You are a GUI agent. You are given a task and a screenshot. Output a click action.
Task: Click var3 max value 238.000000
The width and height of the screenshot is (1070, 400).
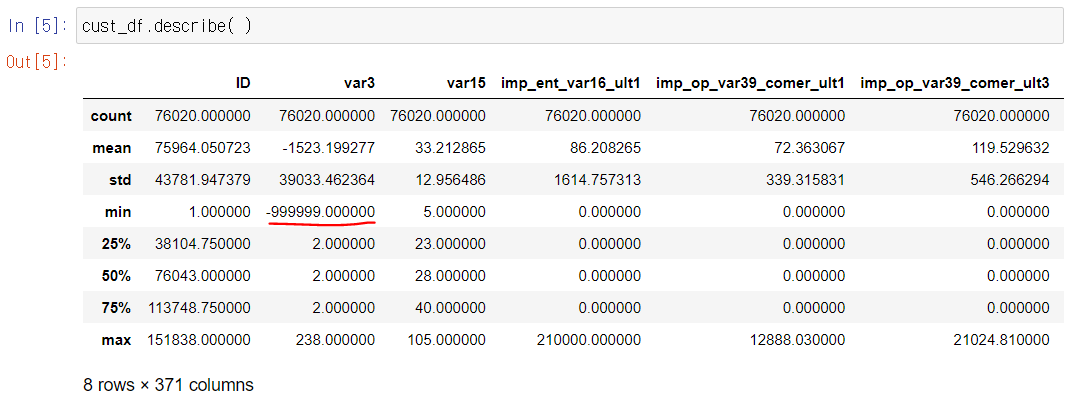click(337, 341)
